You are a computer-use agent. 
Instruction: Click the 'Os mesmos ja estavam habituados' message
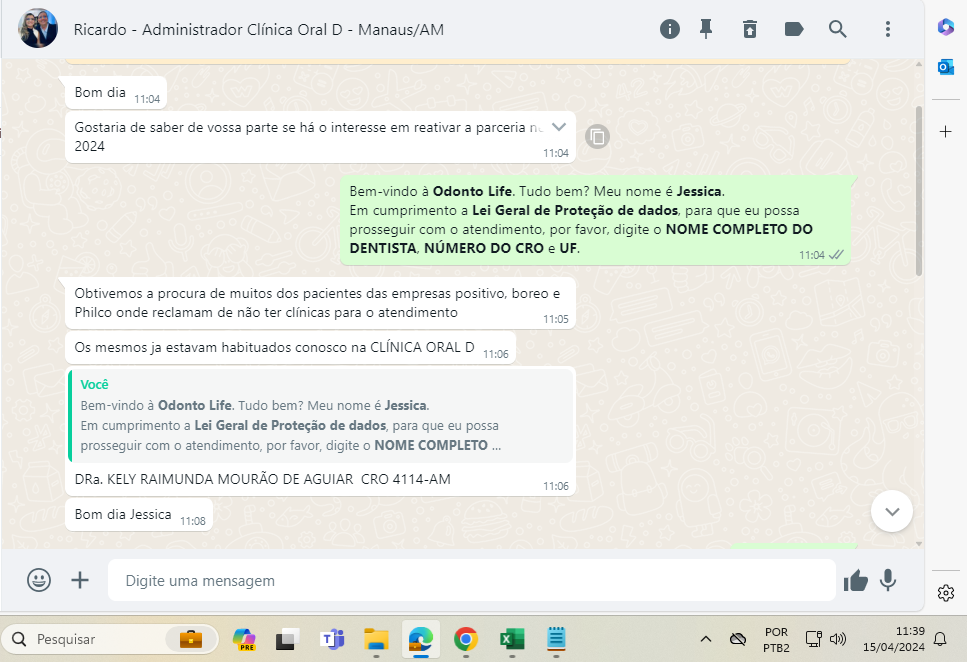tap(290, 347)
